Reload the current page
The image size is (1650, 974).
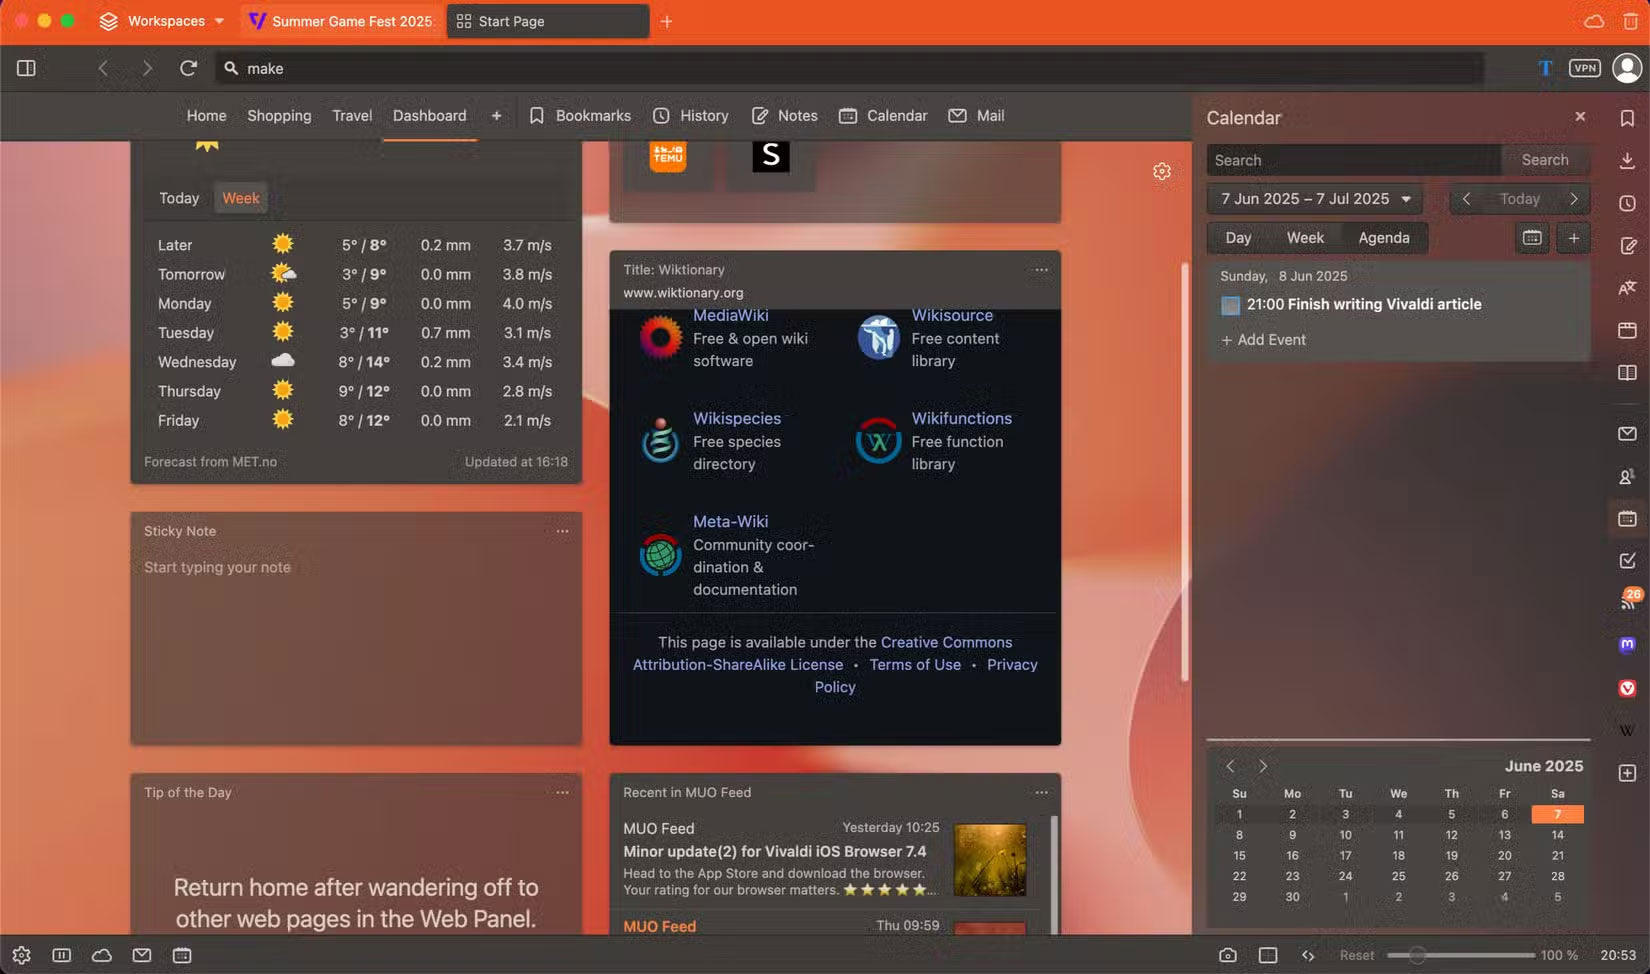click(188, 68)
